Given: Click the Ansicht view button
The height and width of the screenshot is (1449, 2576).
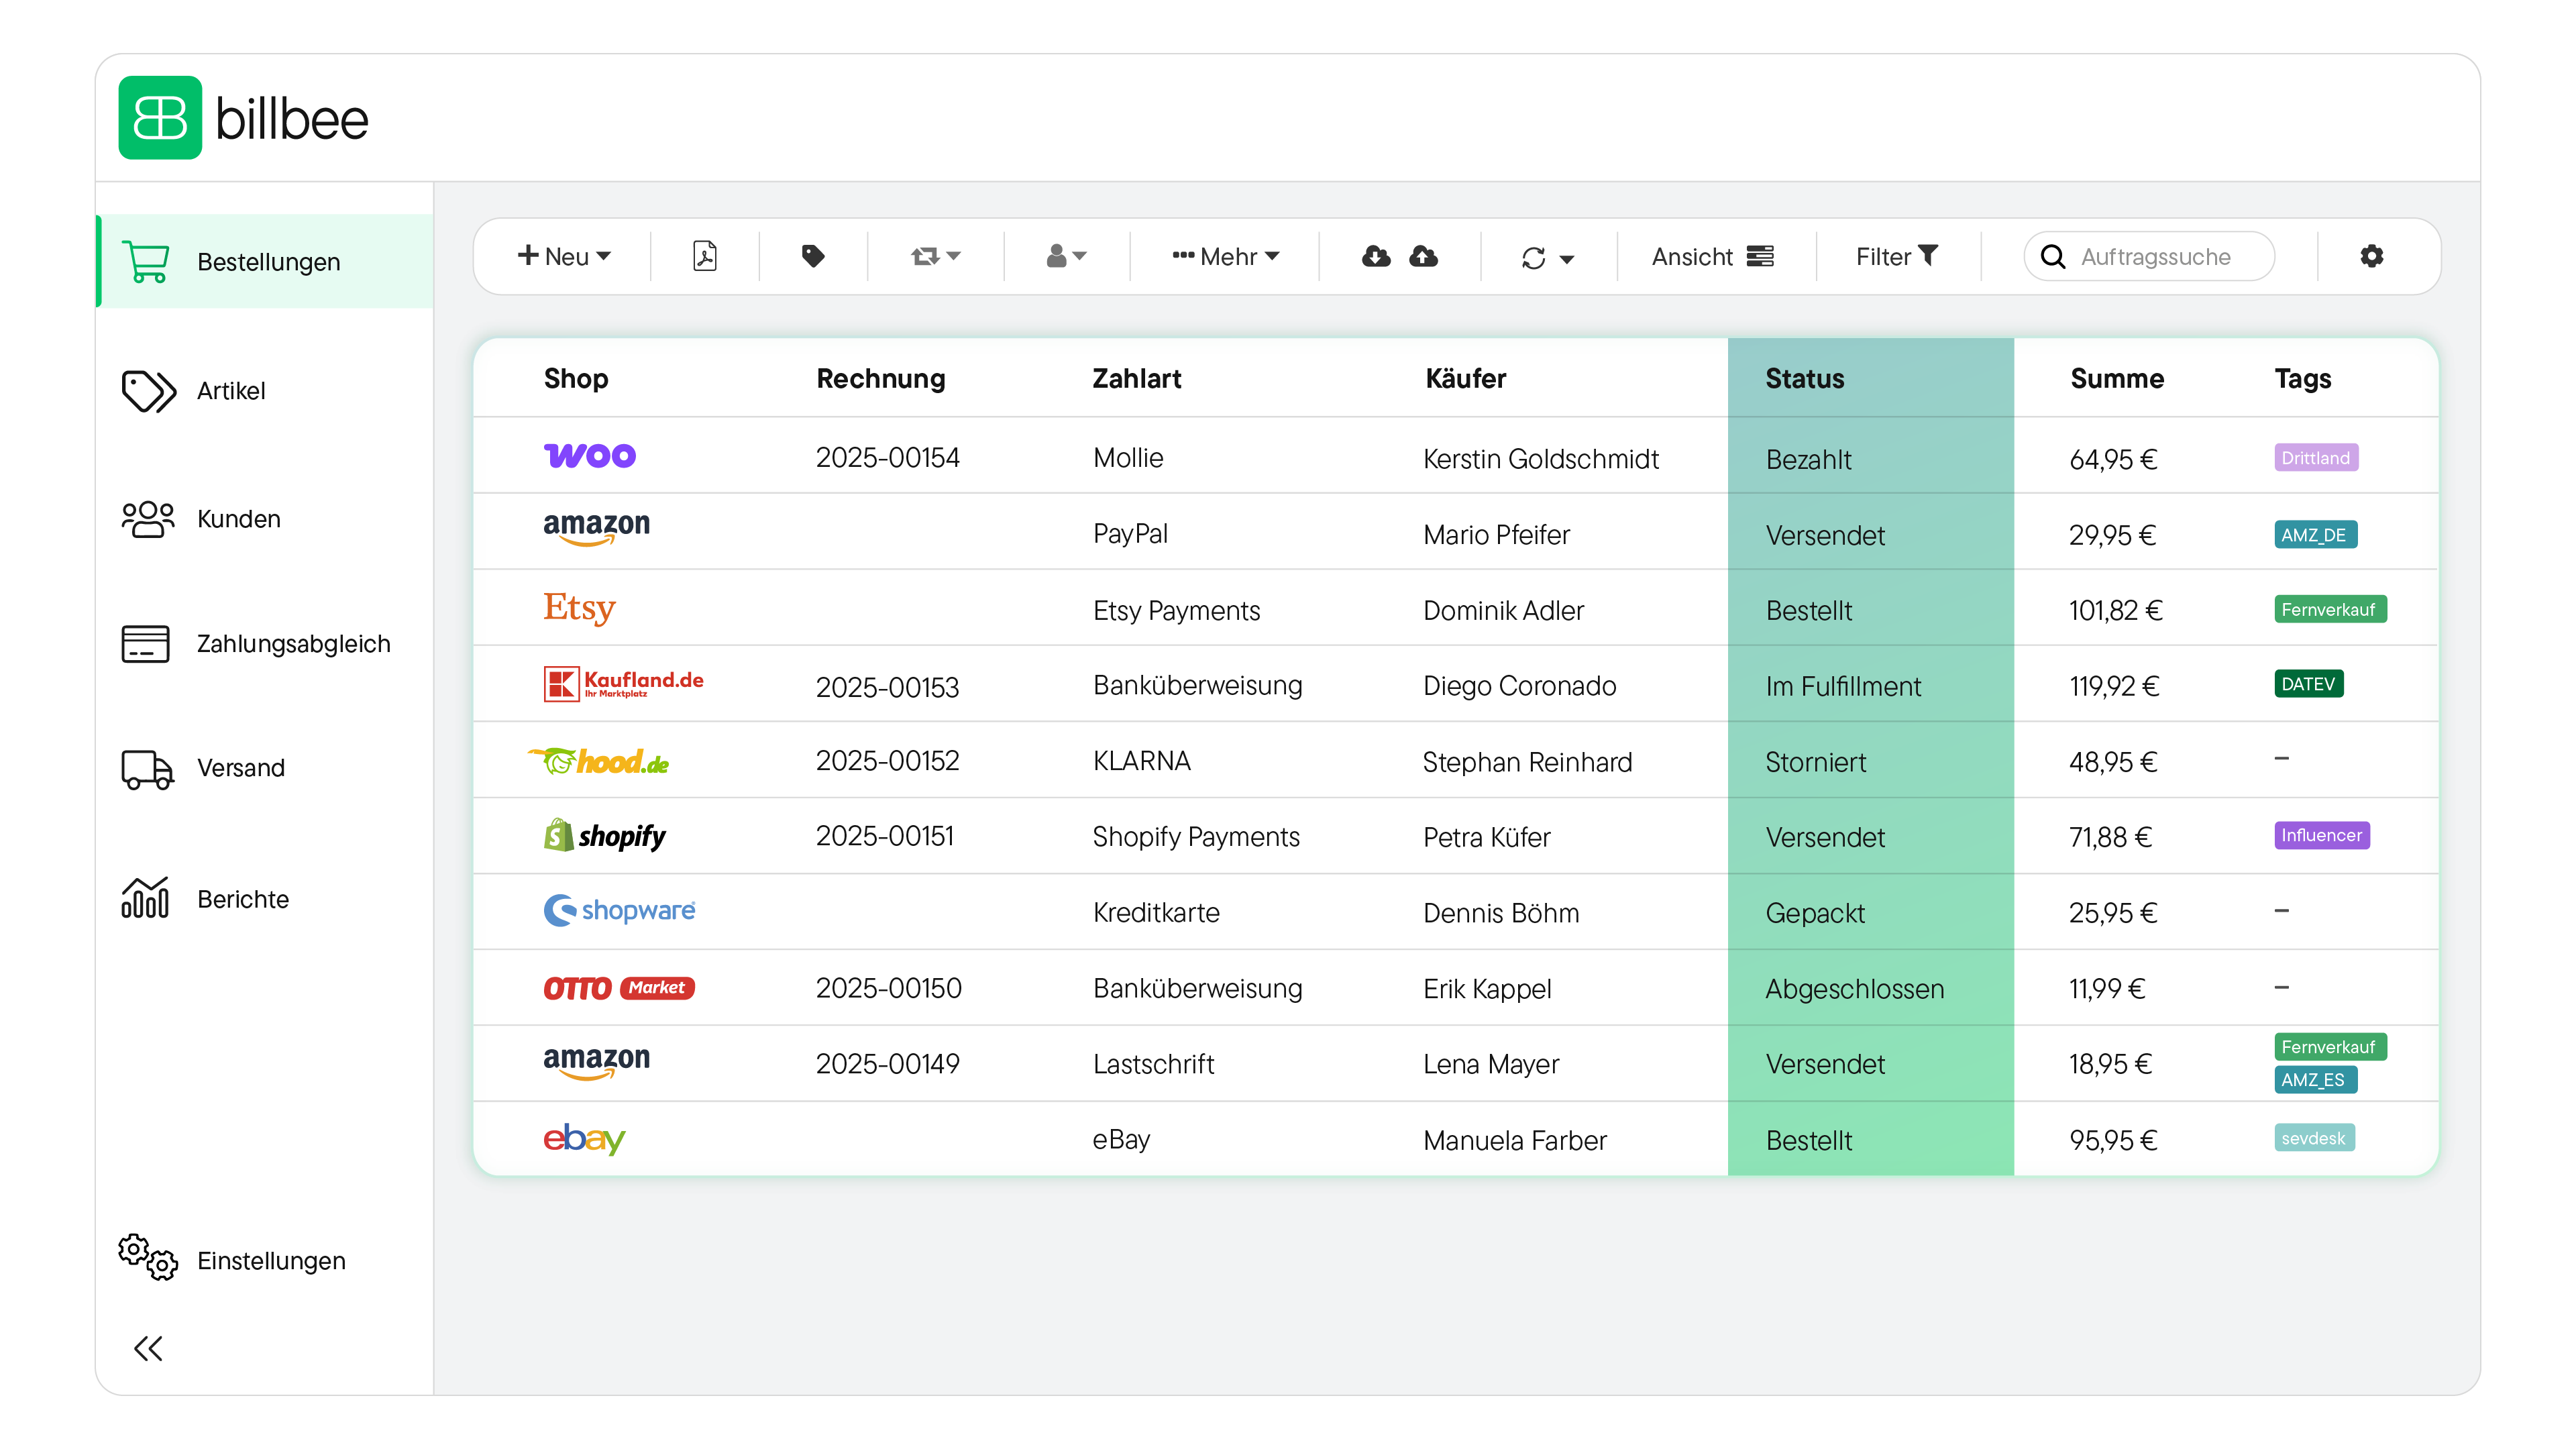Looking at the screenshot, I should click(1712, 256).
